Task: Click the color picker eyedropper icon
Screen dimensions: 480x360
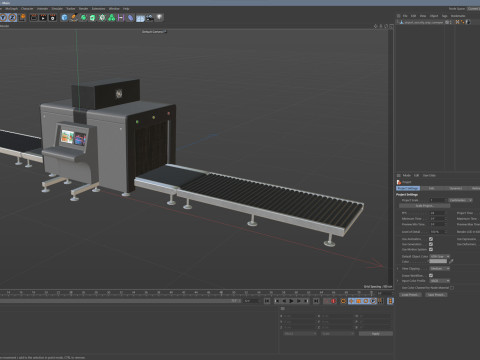Action: 451,262
